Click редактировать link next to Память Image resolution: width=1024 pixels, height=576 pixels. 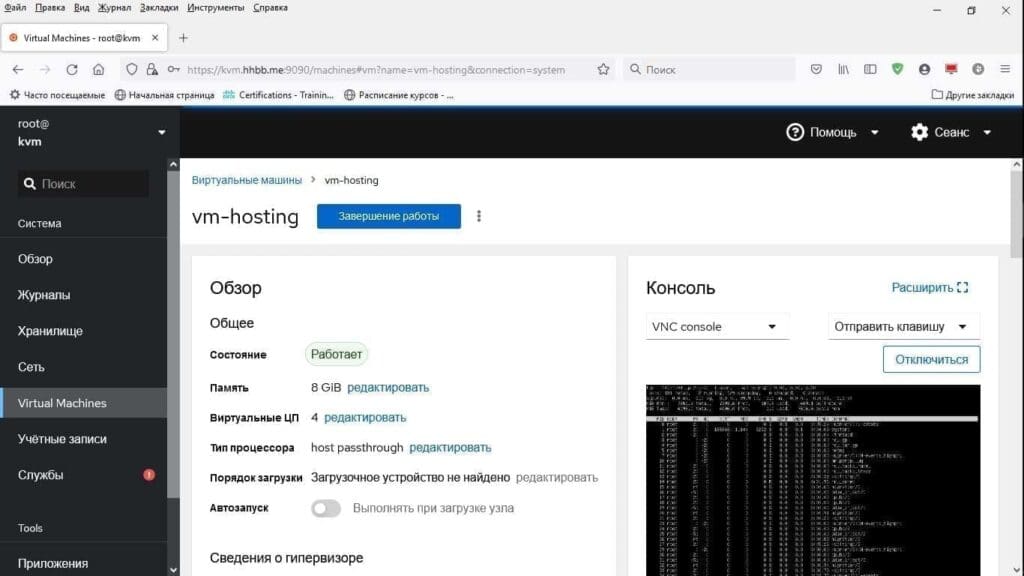[388, 388]
